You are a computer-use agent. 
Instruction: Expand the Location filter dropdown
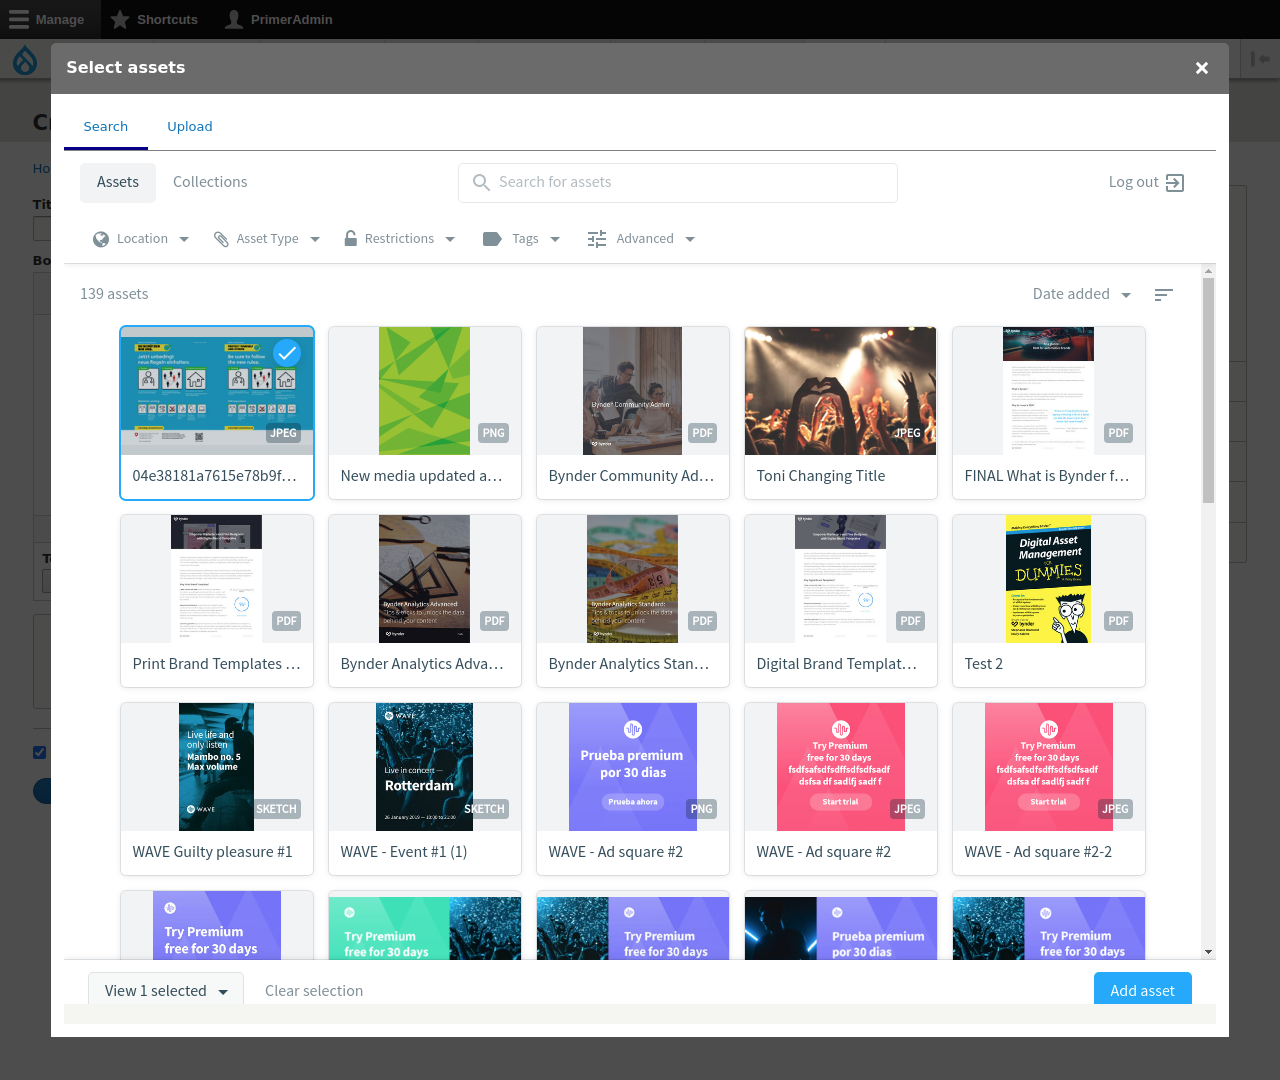click(x=141, y=239)
